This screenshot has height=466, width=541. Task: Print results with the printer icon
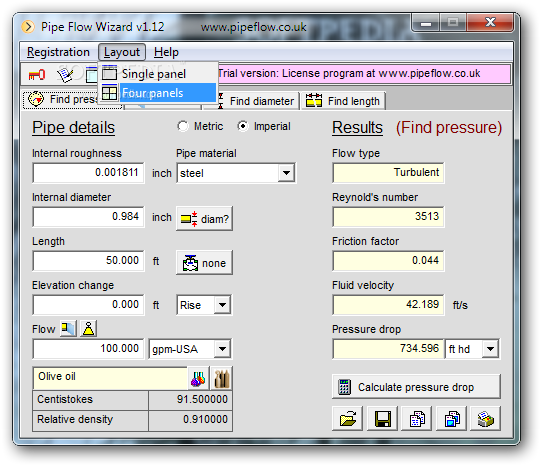pos(485,419)
